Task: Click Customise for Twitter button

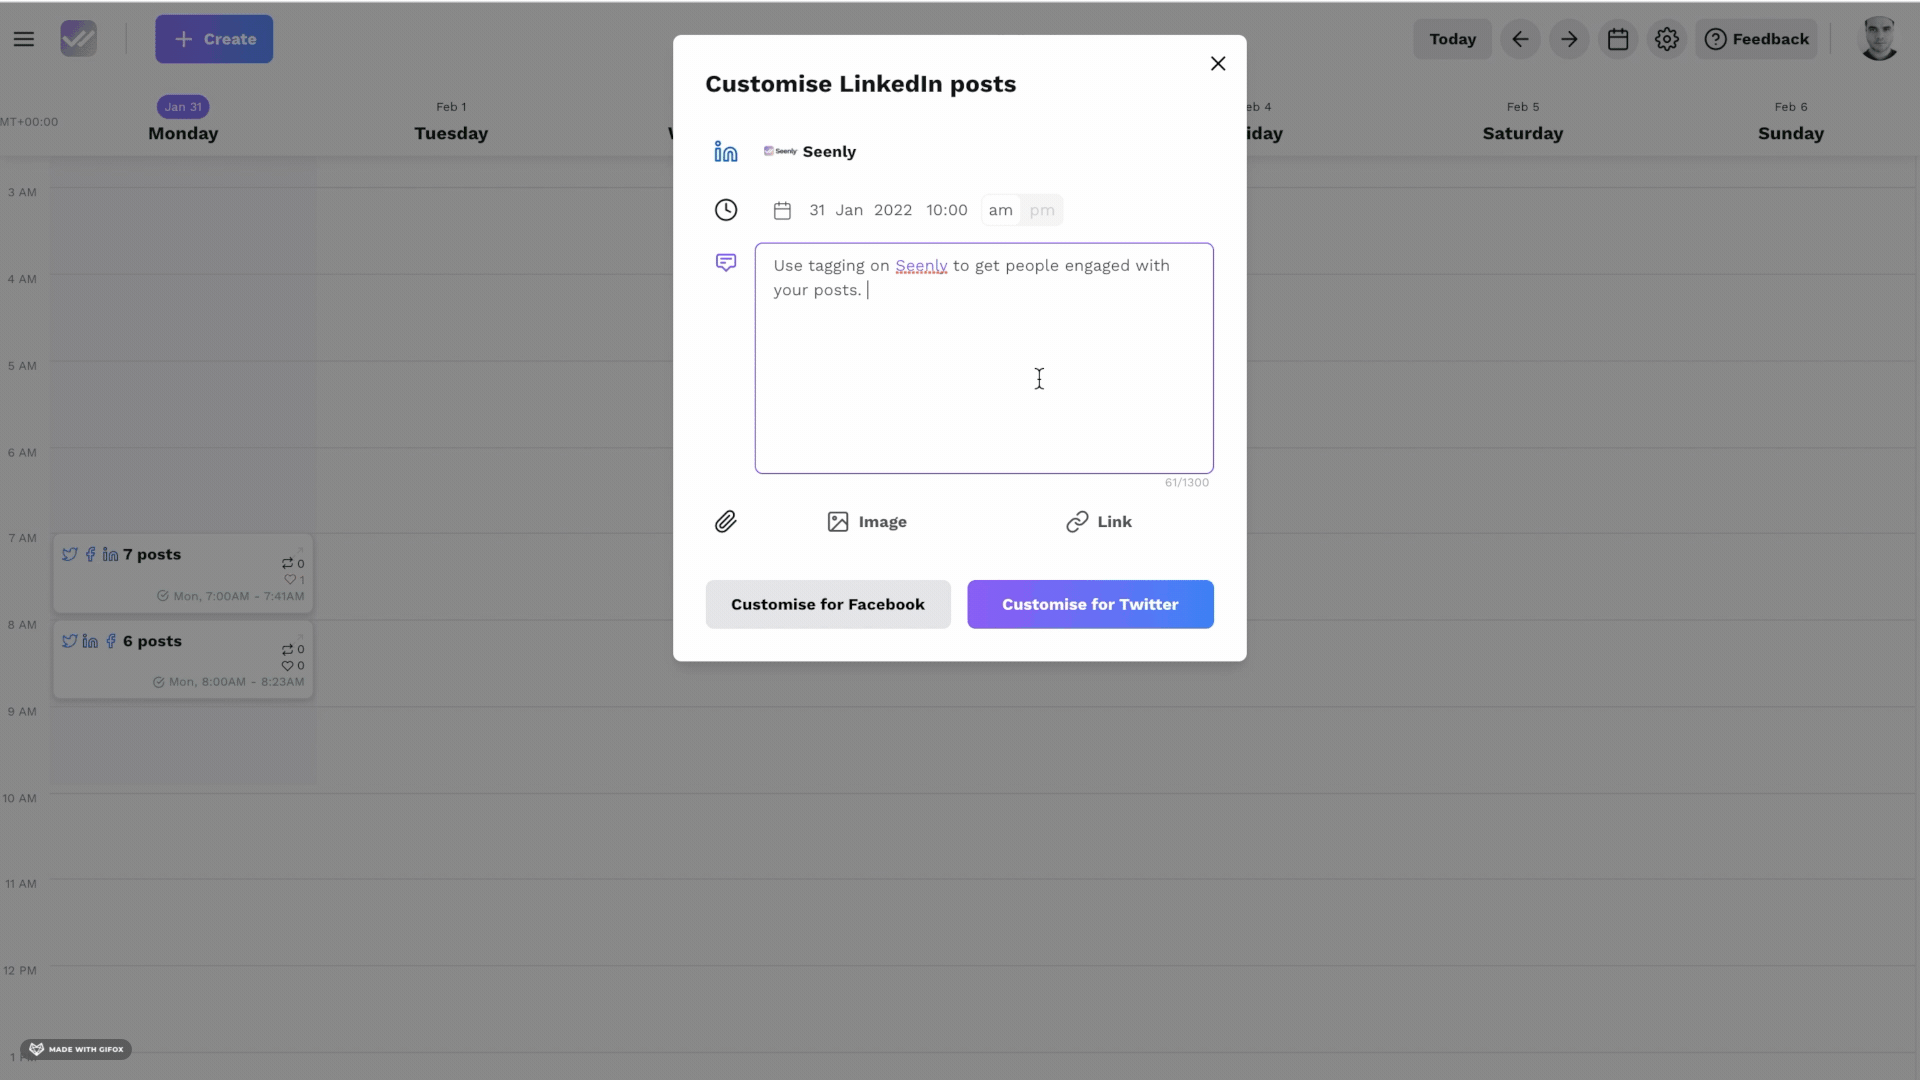Action: coord(1090,605)
